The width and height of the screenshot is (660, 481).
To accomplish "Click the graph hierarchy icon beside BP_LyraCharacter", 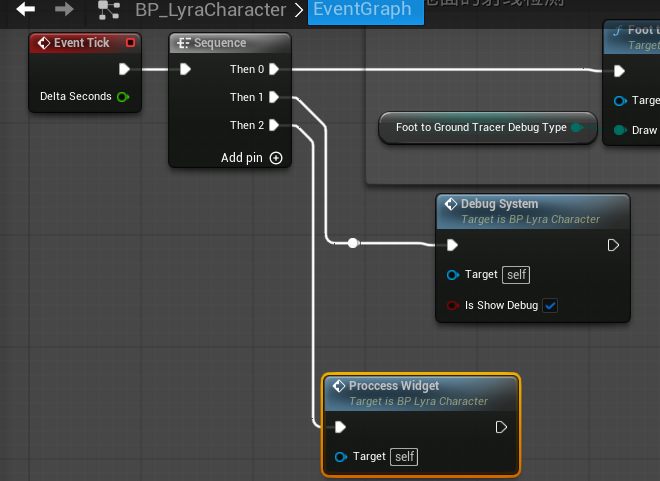I will point(109,10).
